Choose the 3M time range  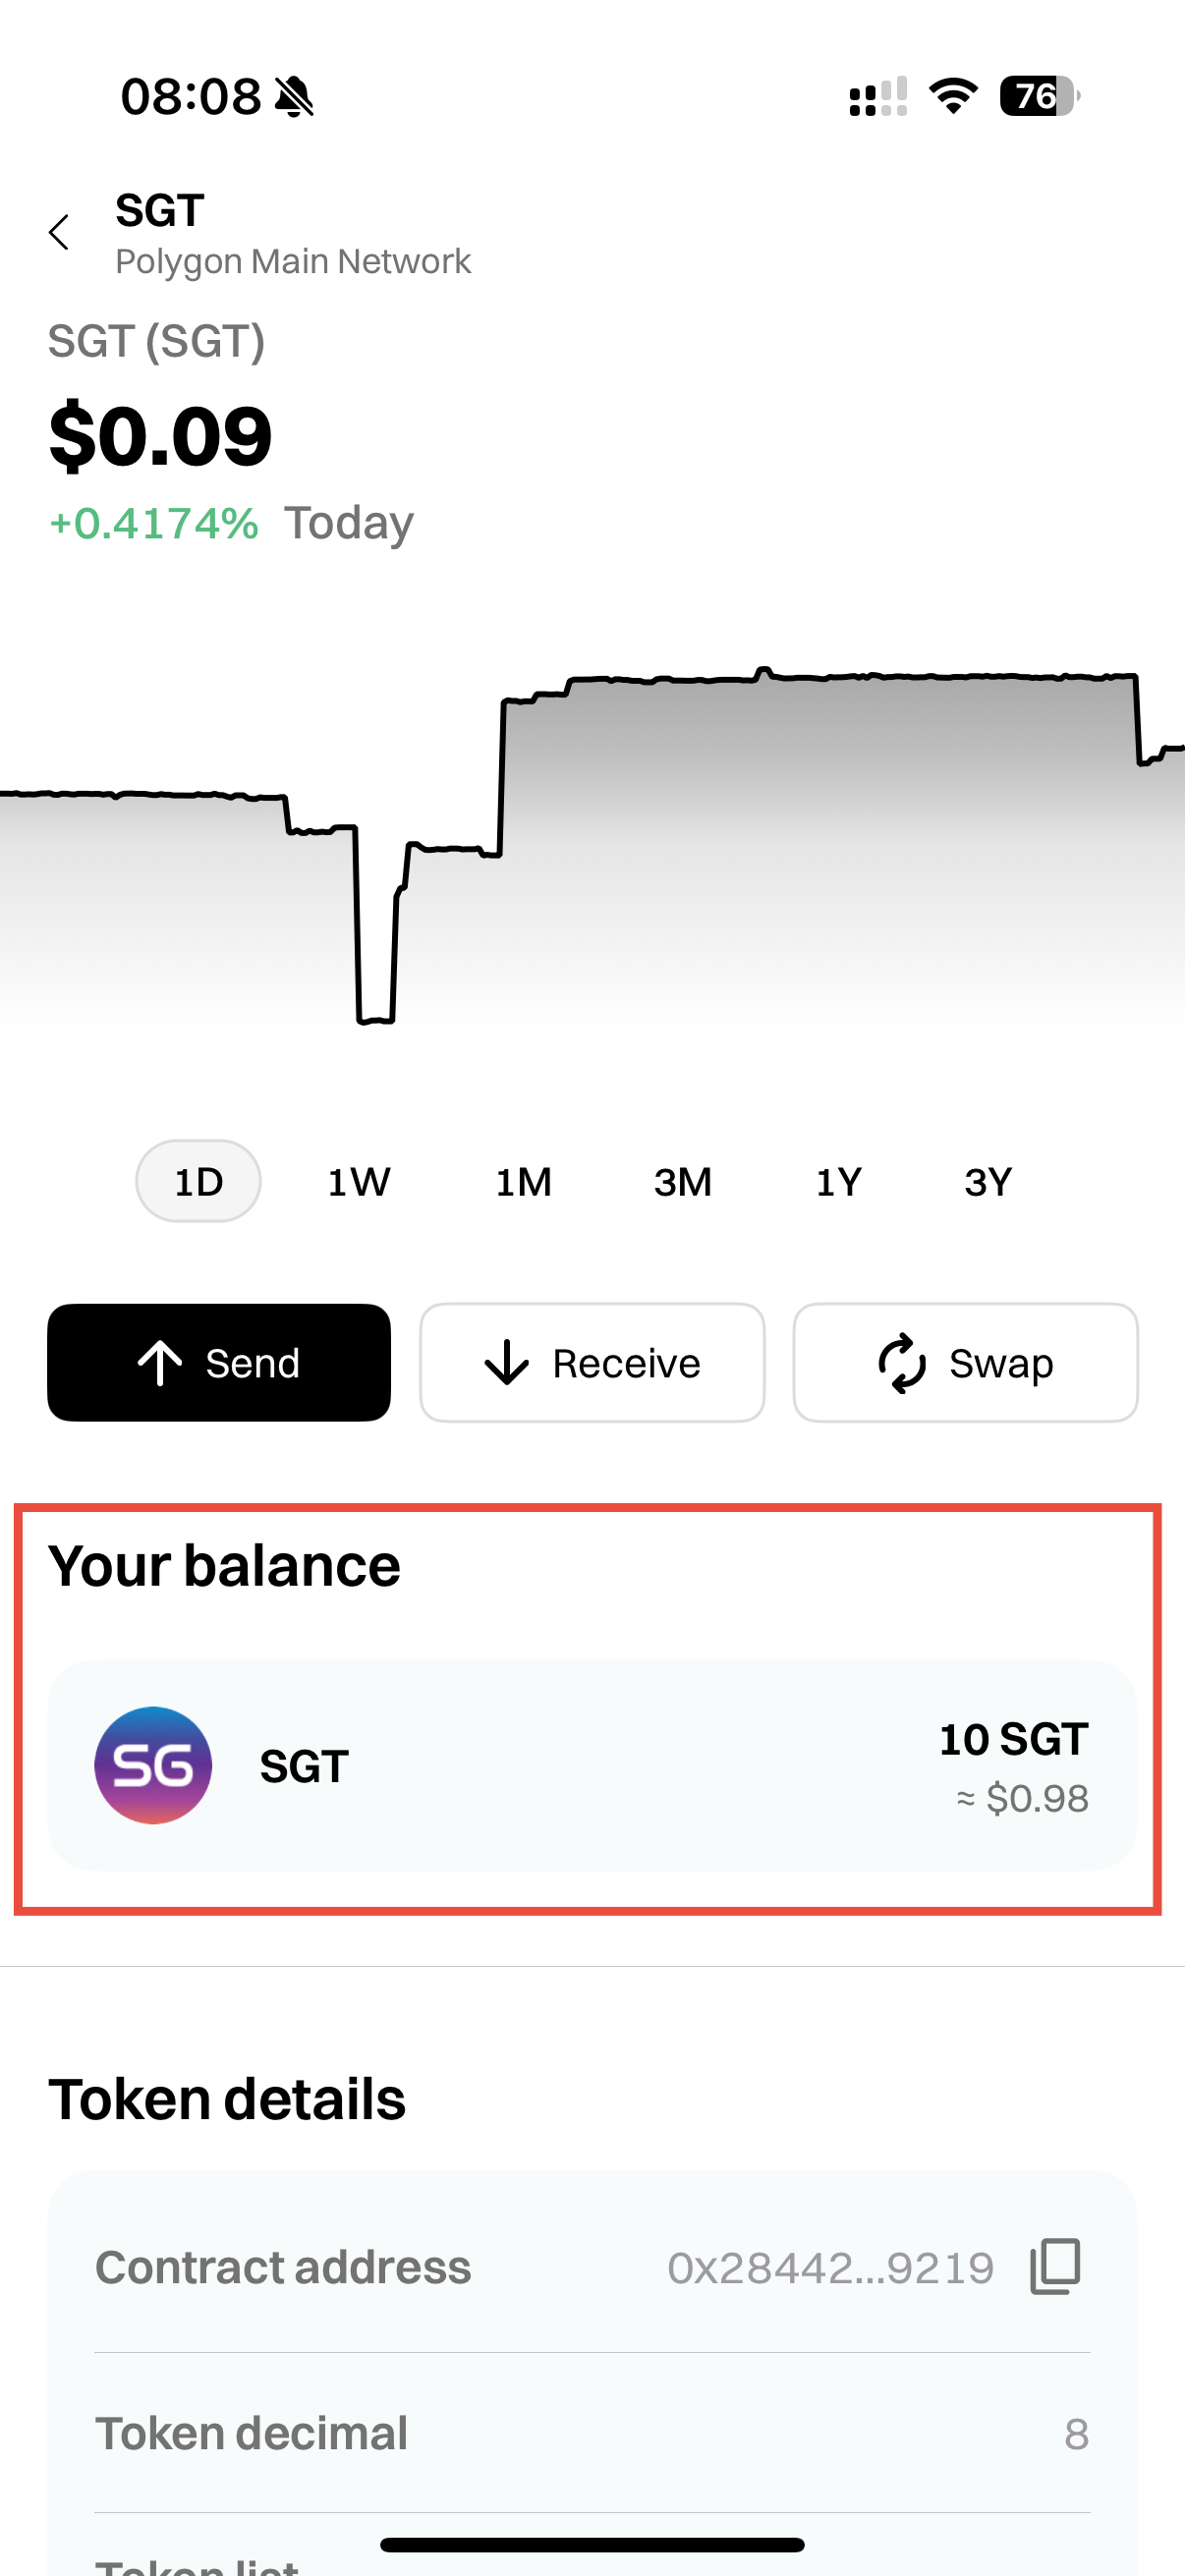coord(683,1181)
